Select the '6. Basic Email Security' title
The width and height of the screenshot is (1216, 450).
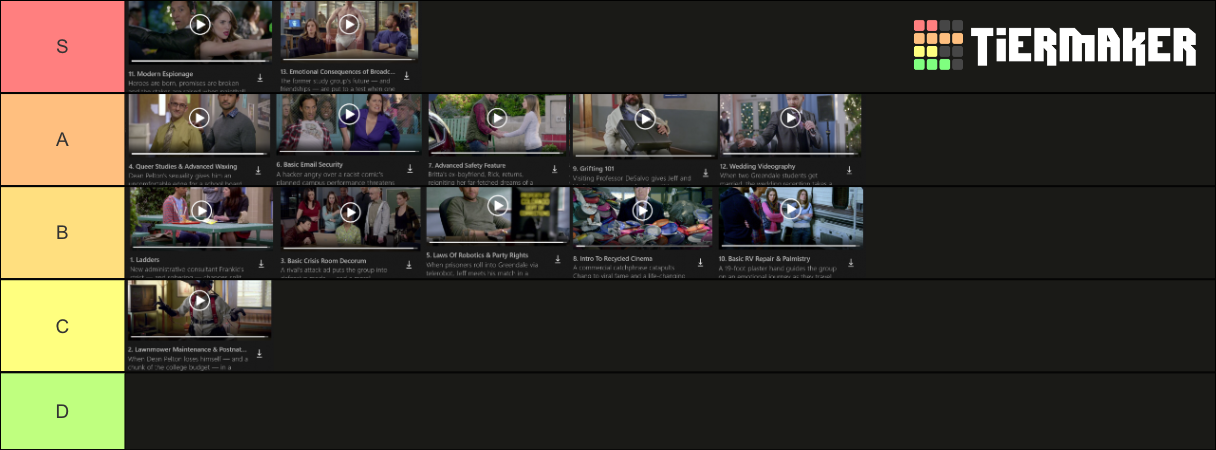pos(310,166)
